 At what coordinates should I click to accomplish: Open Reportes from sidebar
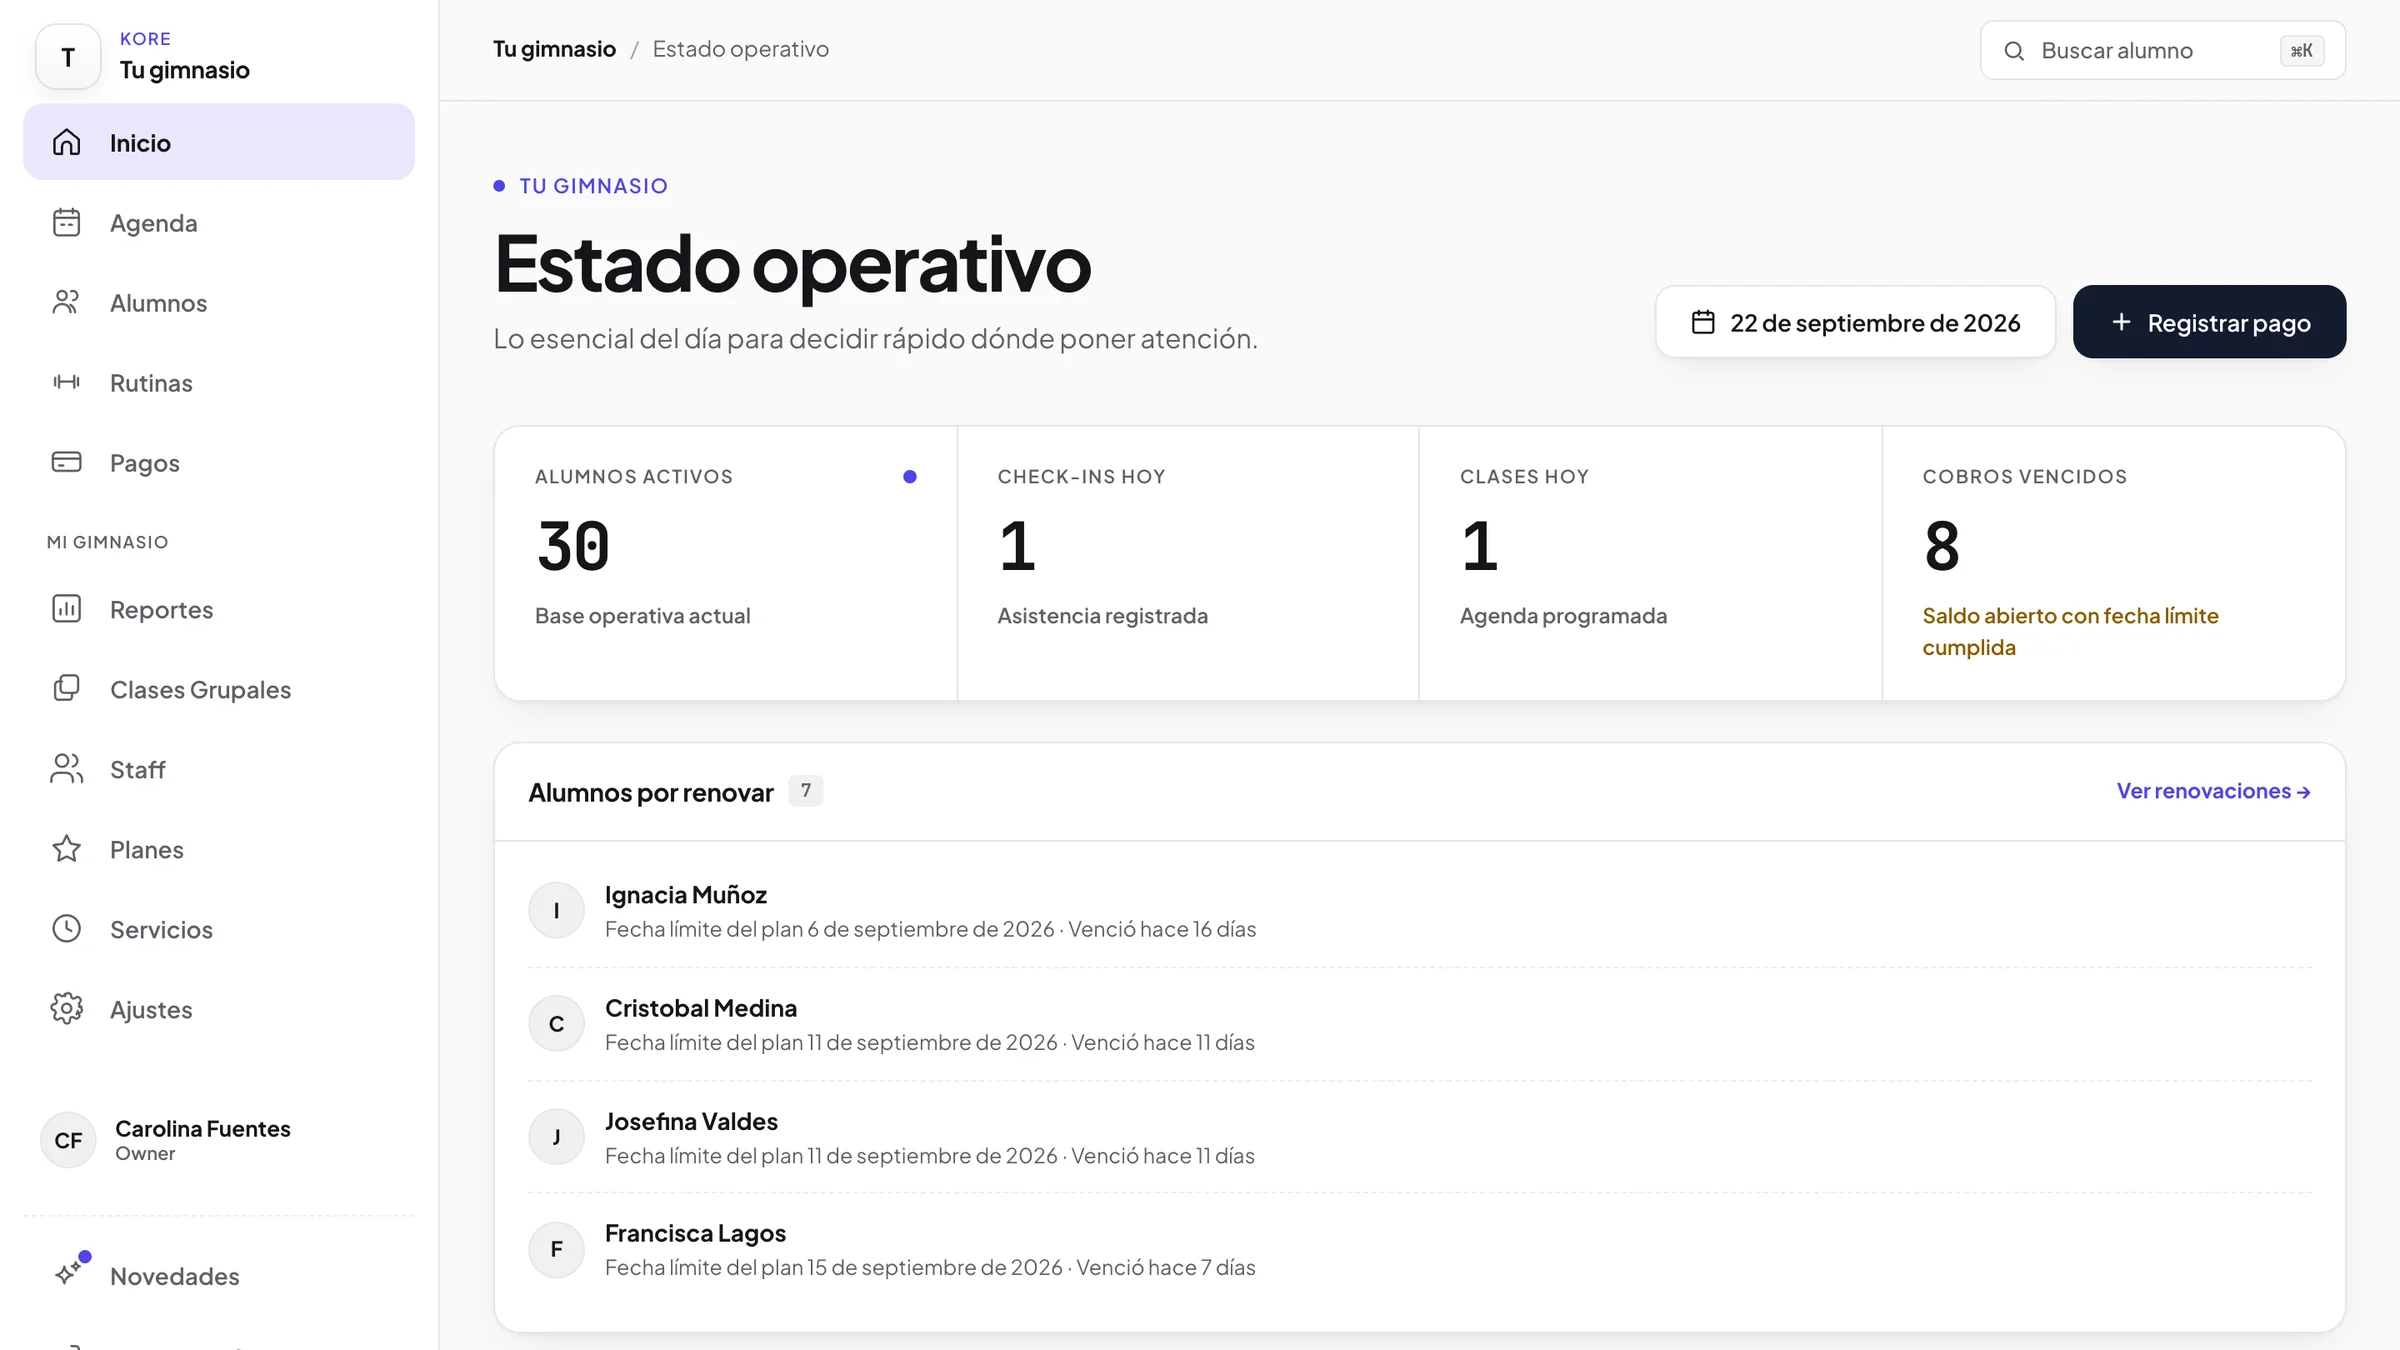pyautogui.click(x=219, y=609)
